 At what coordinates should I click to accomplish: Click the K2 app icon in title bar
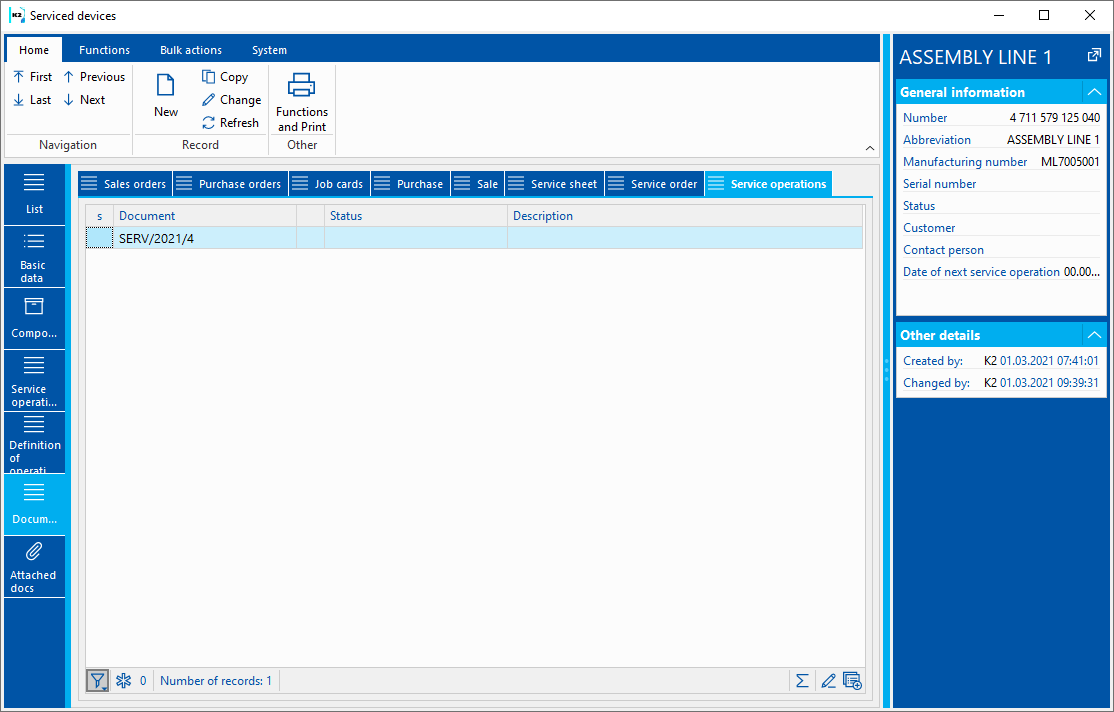click(17, 15)
